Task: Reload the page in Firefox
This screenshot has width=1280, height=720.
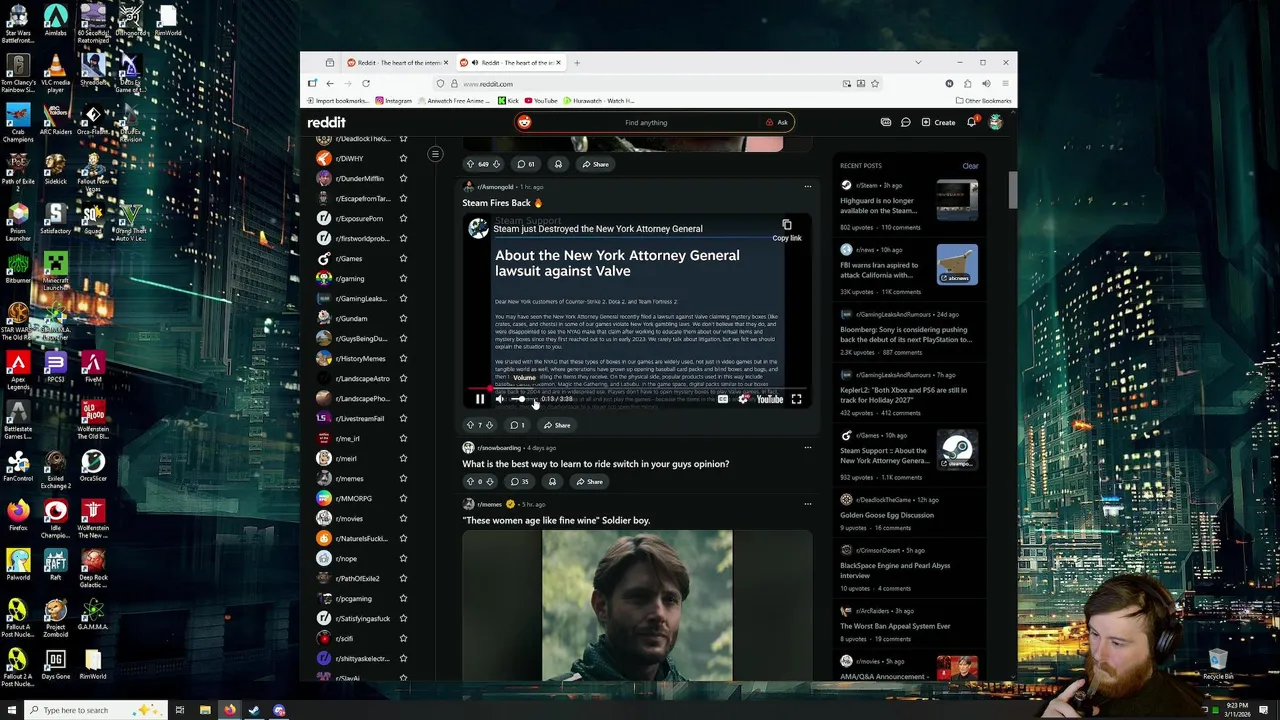Action: click(x=366, y=84)
